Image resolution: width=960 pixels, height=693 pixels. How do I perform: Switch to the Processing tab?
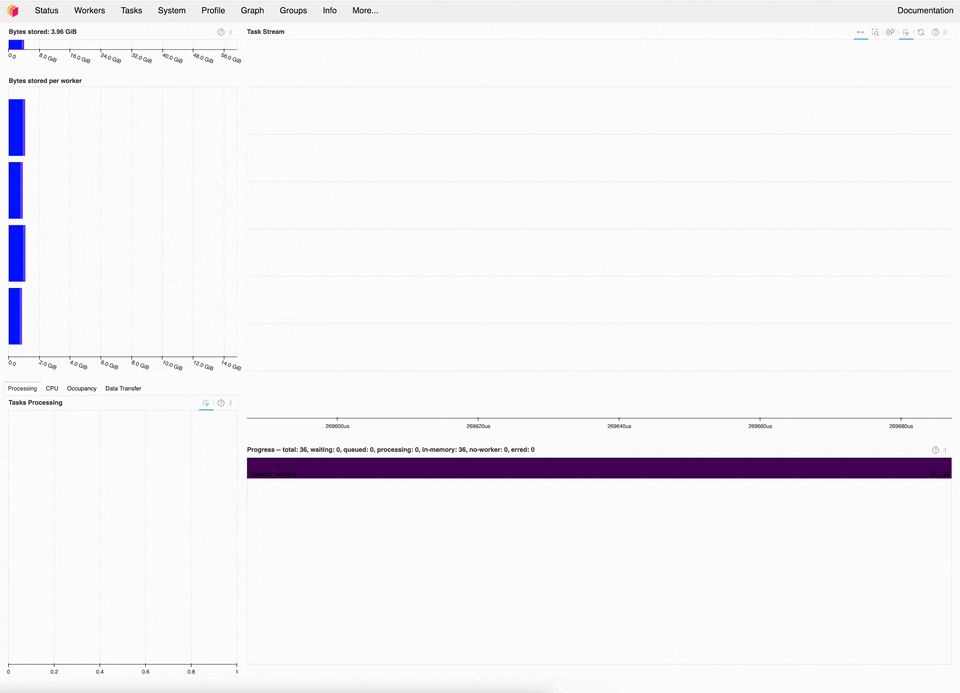[23, 388]
